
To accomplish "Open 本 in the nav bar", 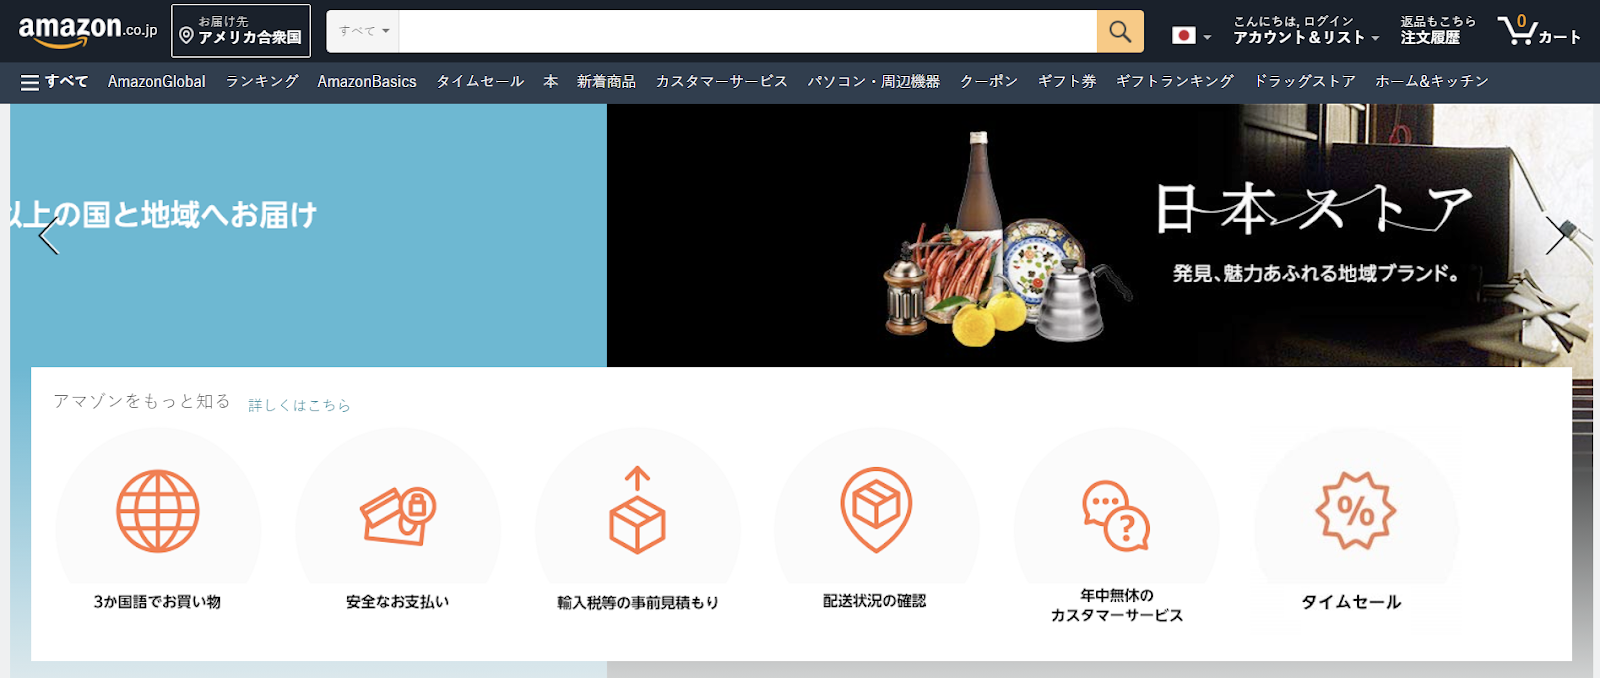I will pyautogui.click(x=551, y=82).
